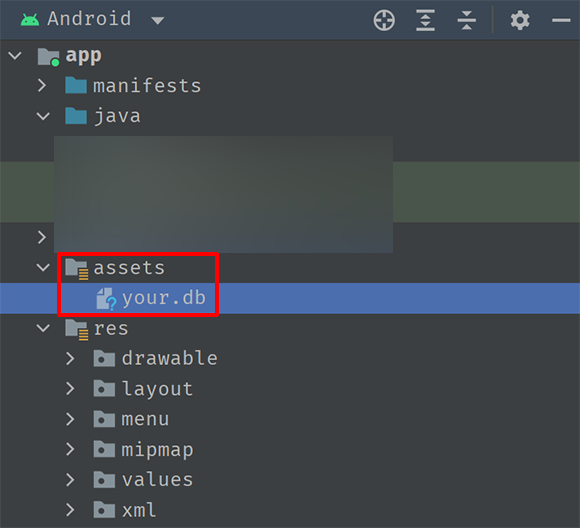Expand the manifests folder
580x528 pixels.
[42, 85]
